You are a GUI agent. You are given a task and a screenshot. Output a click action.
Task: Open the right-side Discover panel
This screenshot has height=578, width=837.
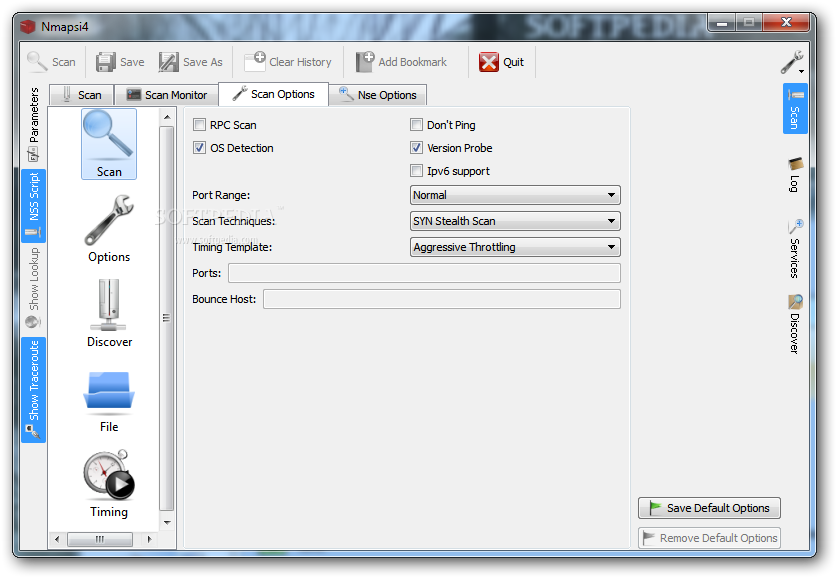[795, 324]
